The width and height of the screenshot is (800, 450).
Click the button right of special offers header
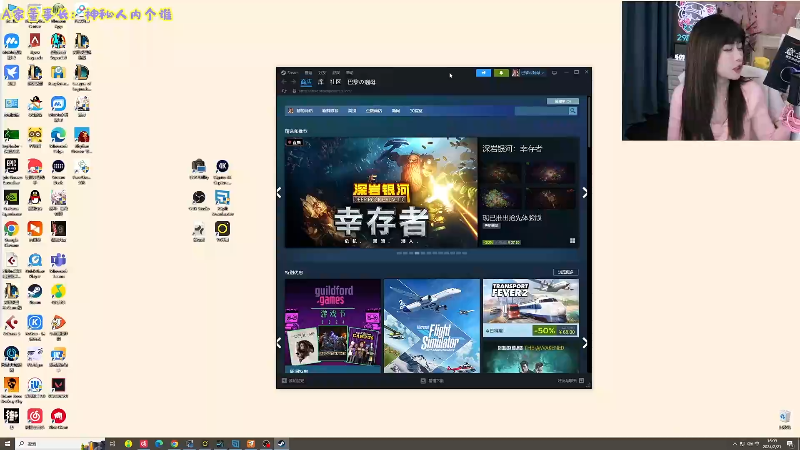tap(565, 272)
